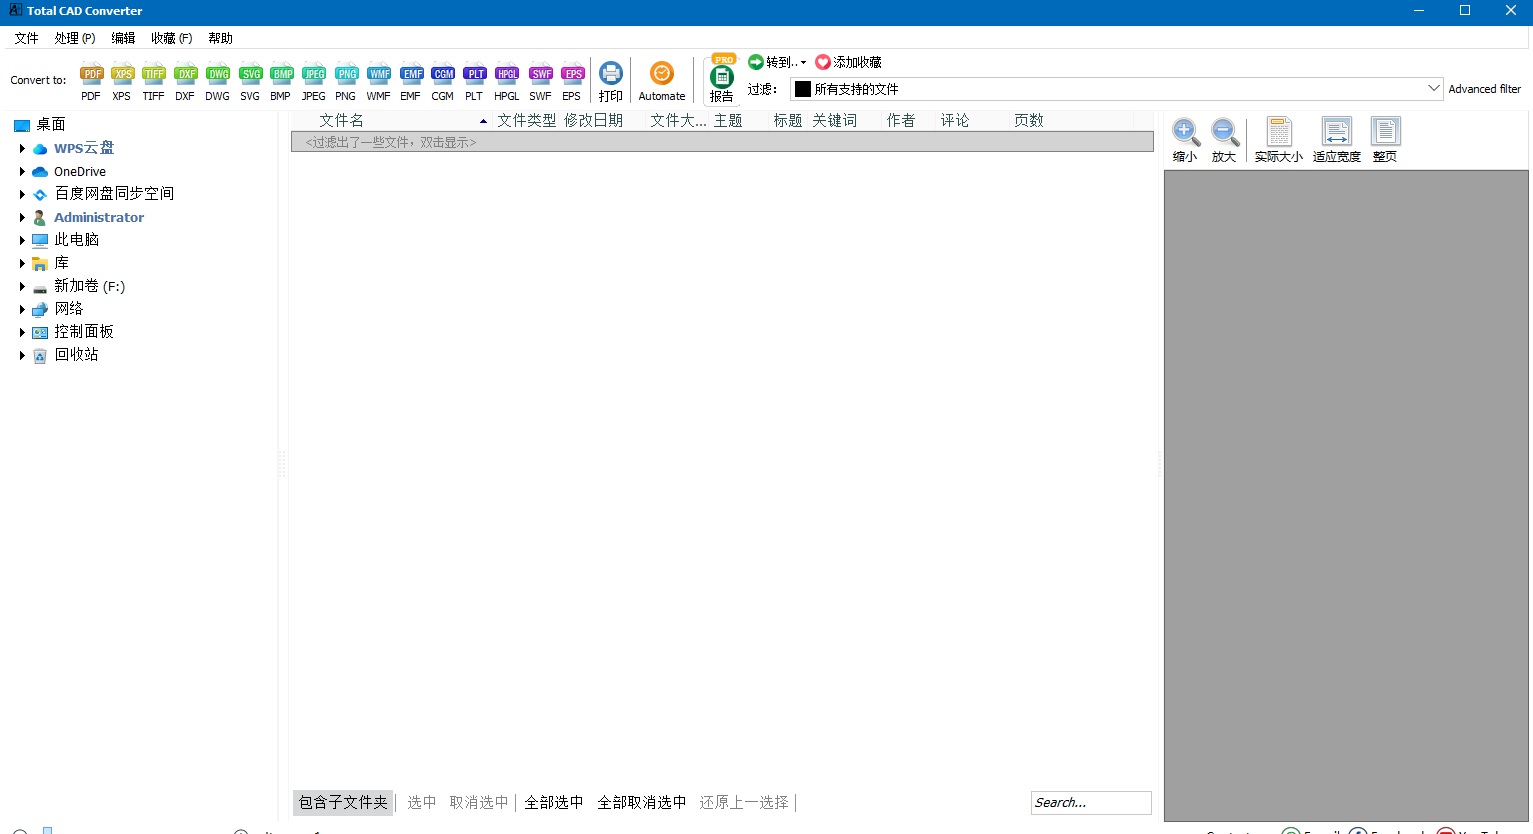Expand the Administrator tree node
This screenshot has height=834, width=1533.
point(22,217)
